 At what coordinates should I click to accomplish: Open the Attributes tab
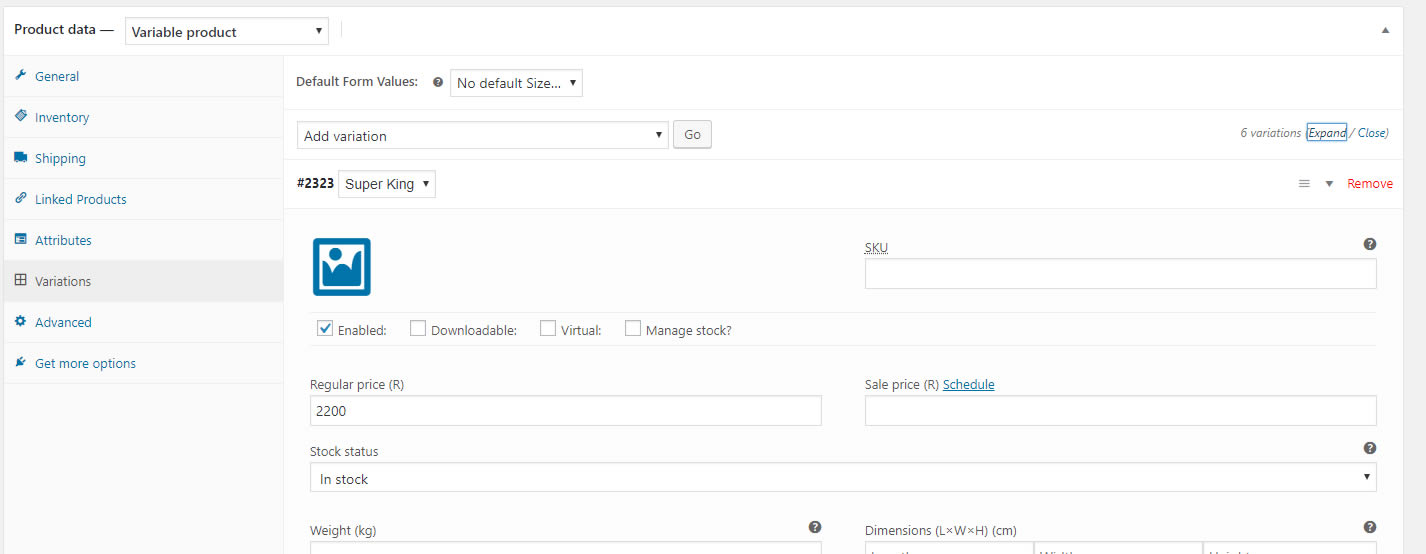[63, 241]
